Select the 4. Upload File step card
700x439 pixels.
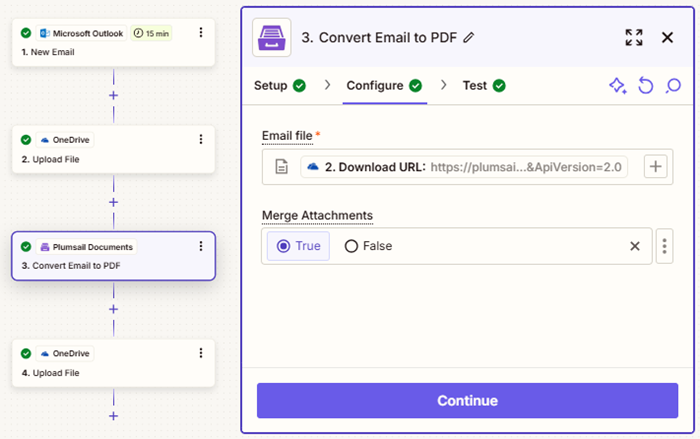(113, 363)
